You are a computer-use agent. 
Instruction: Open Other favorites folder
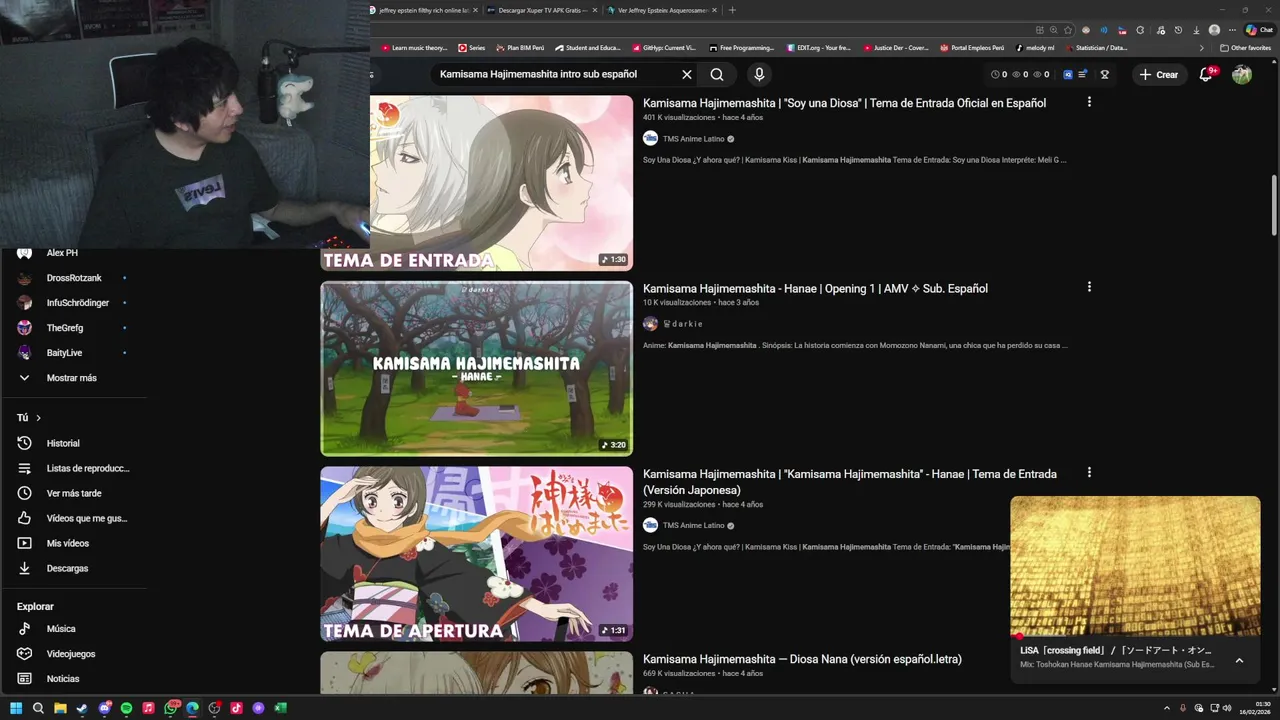1246,48
